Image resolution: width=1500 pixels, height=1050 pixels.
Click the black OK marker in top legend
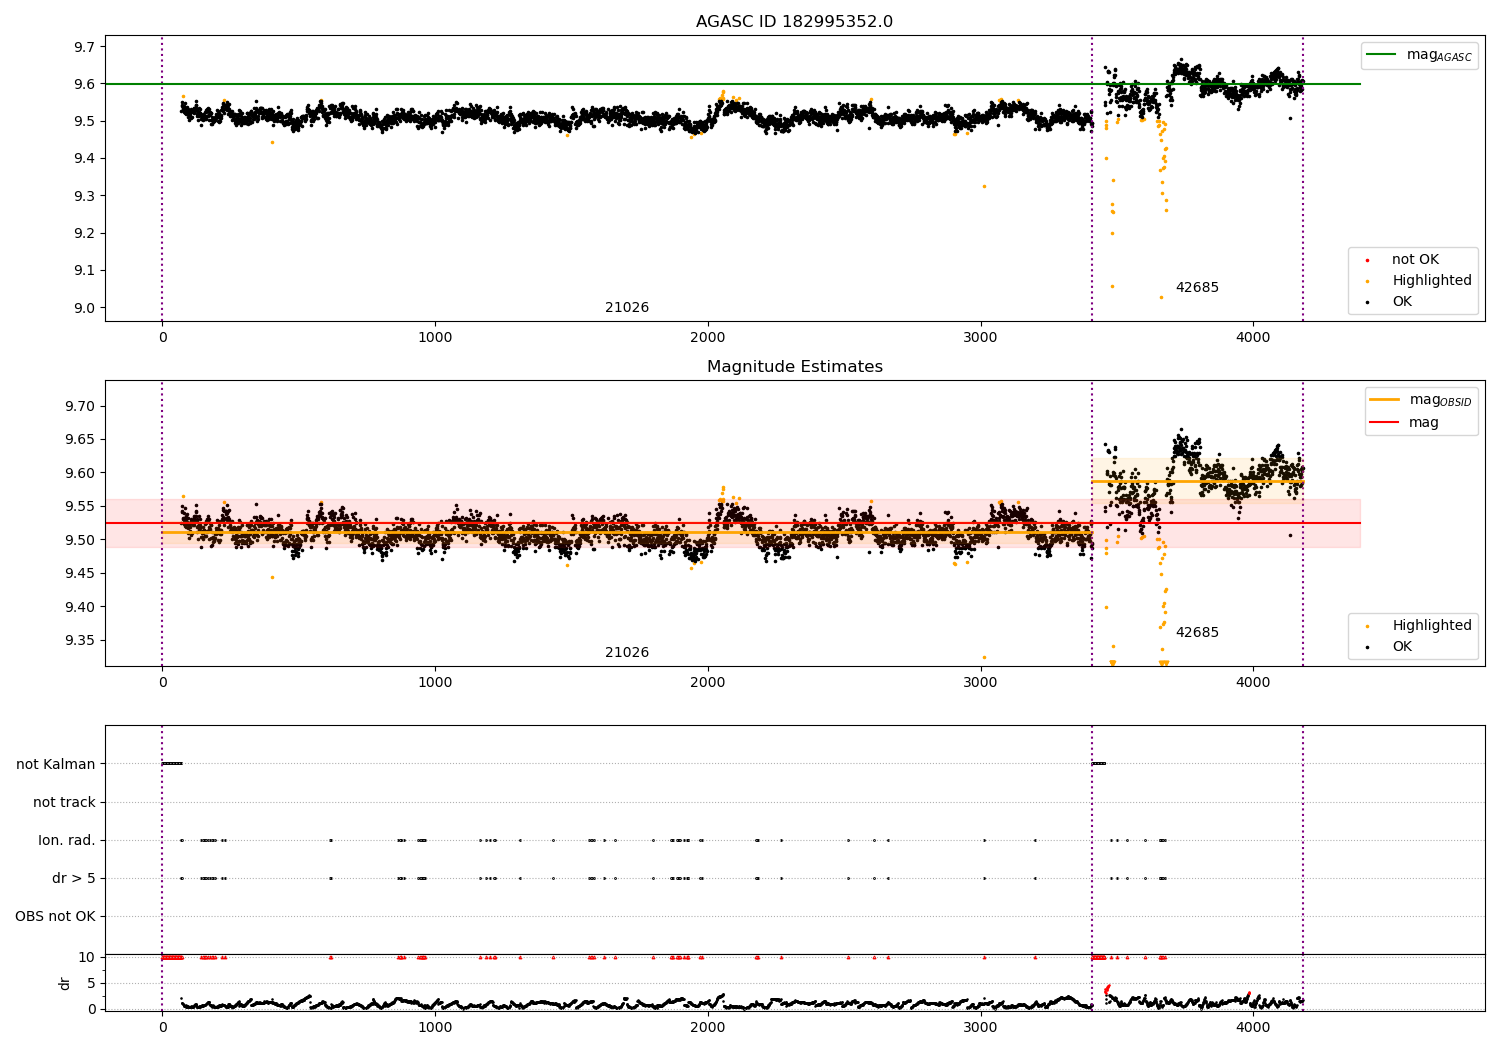[1368, 302]
